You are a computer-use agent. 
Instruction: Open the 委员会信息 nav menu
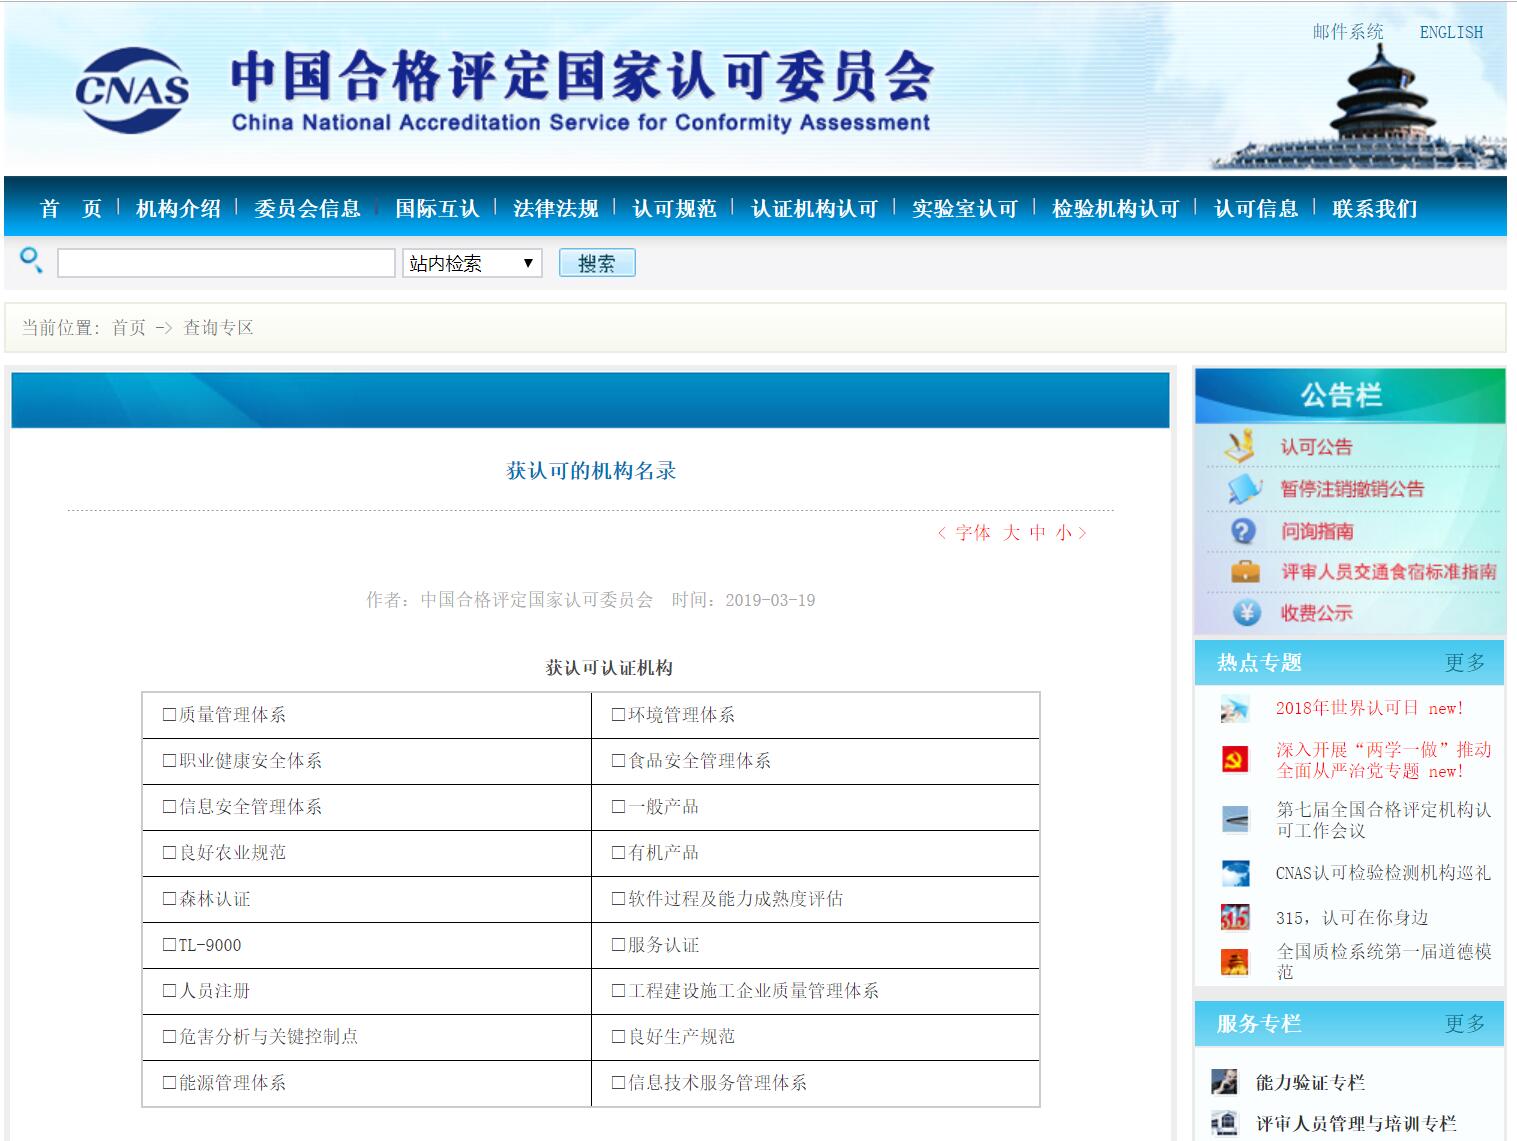(x=307, y=208)
